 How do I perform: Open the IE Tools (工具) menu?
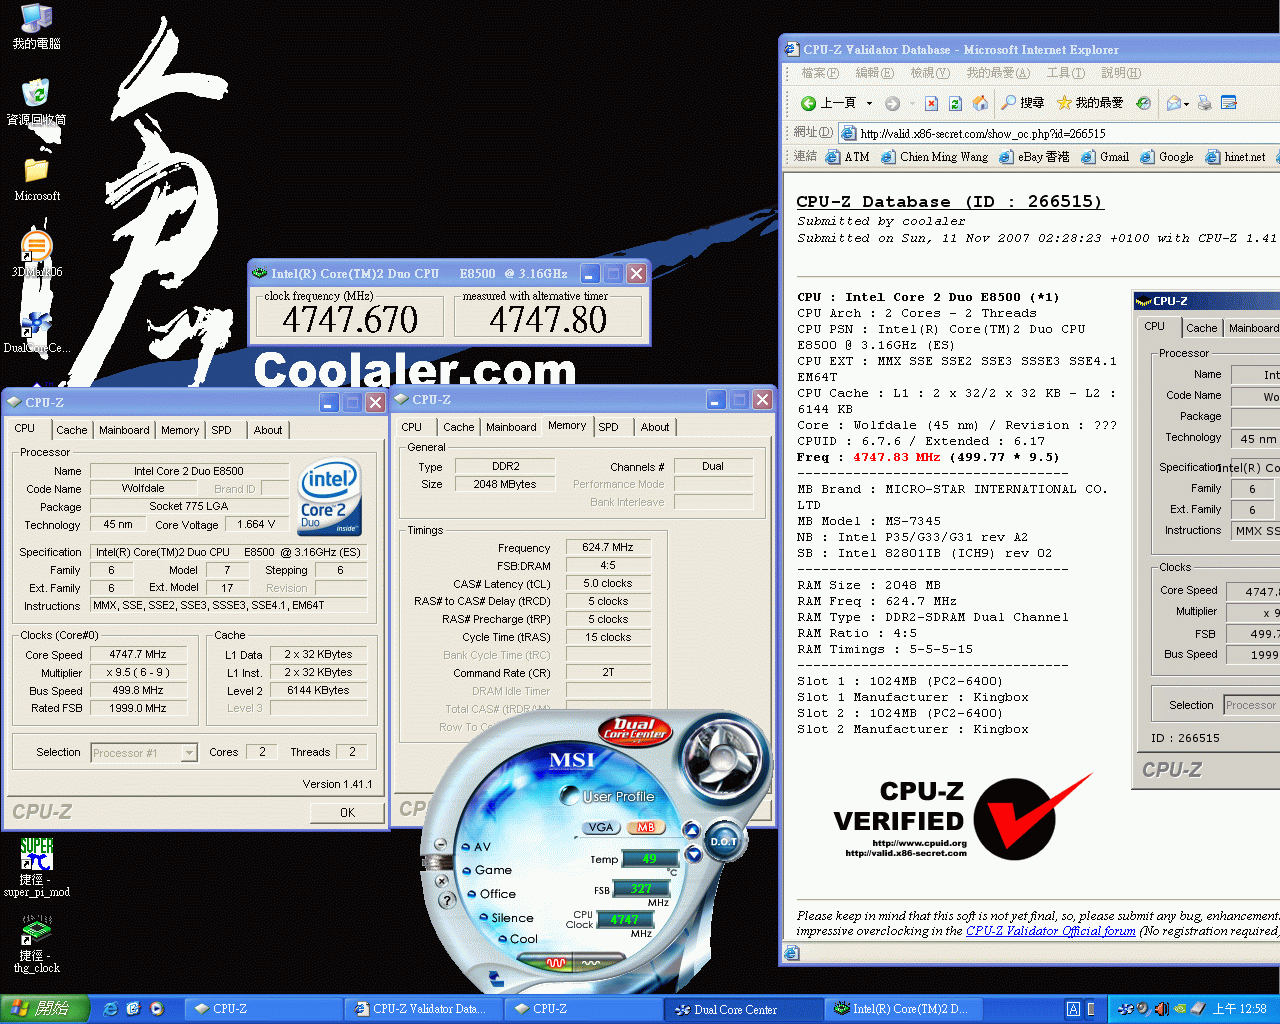point(1065,73)
